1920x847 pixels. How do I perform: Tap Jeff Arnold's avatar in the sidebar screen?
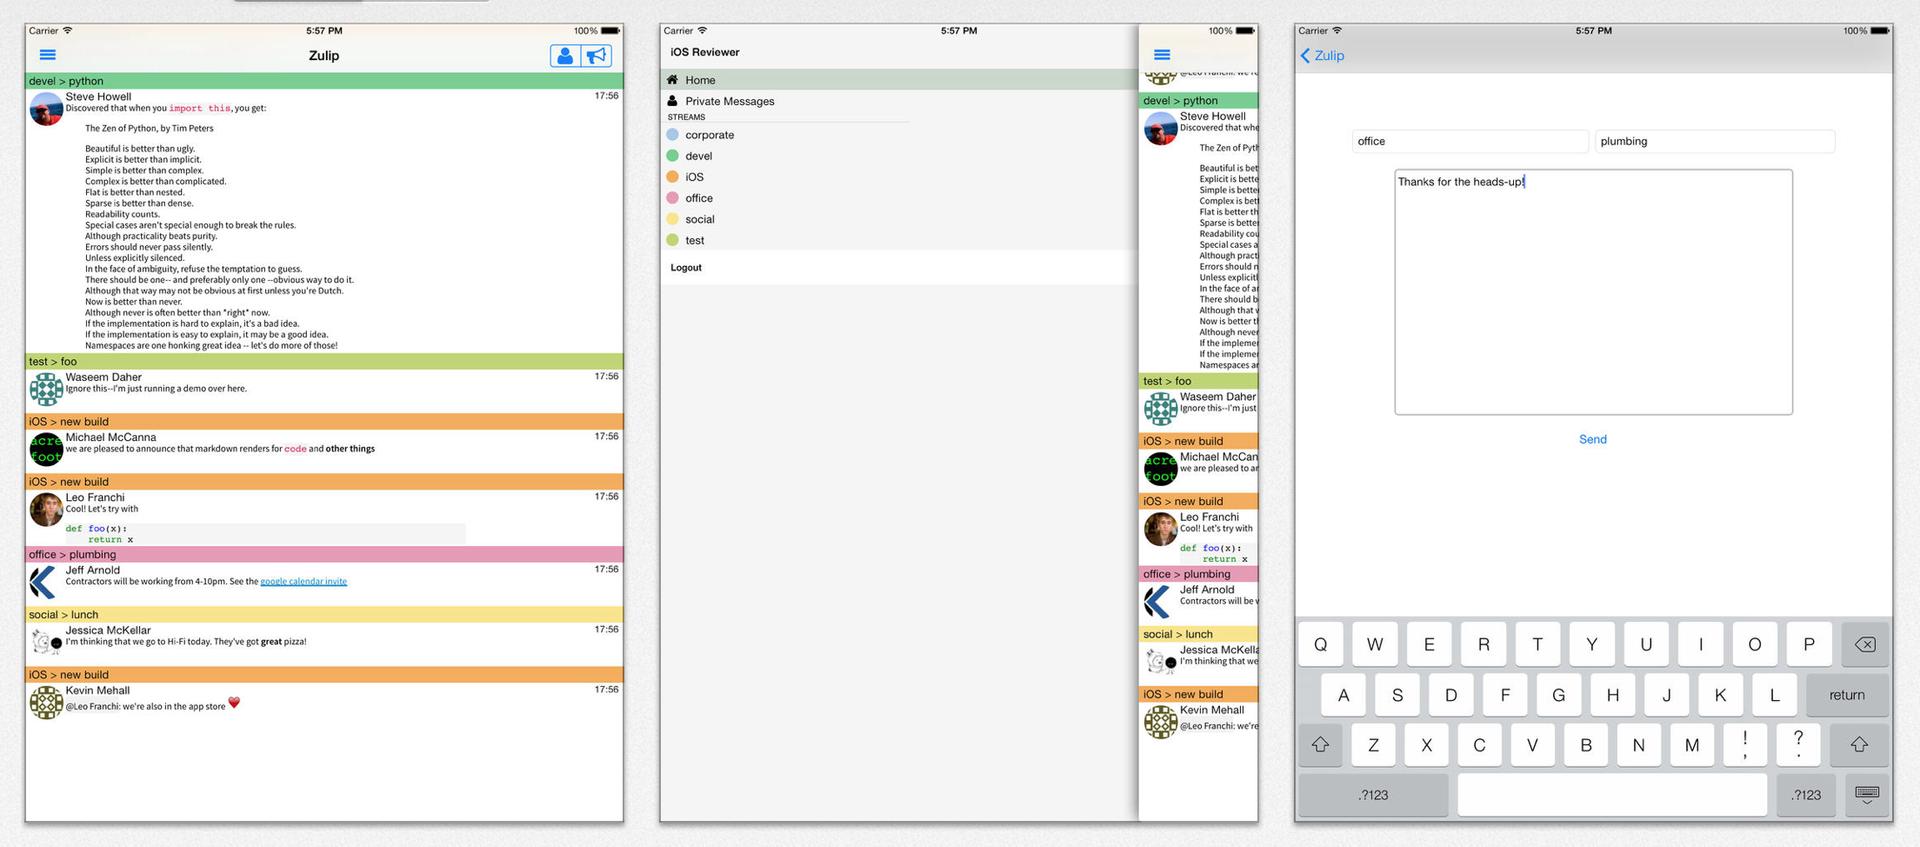(1158, 602)
